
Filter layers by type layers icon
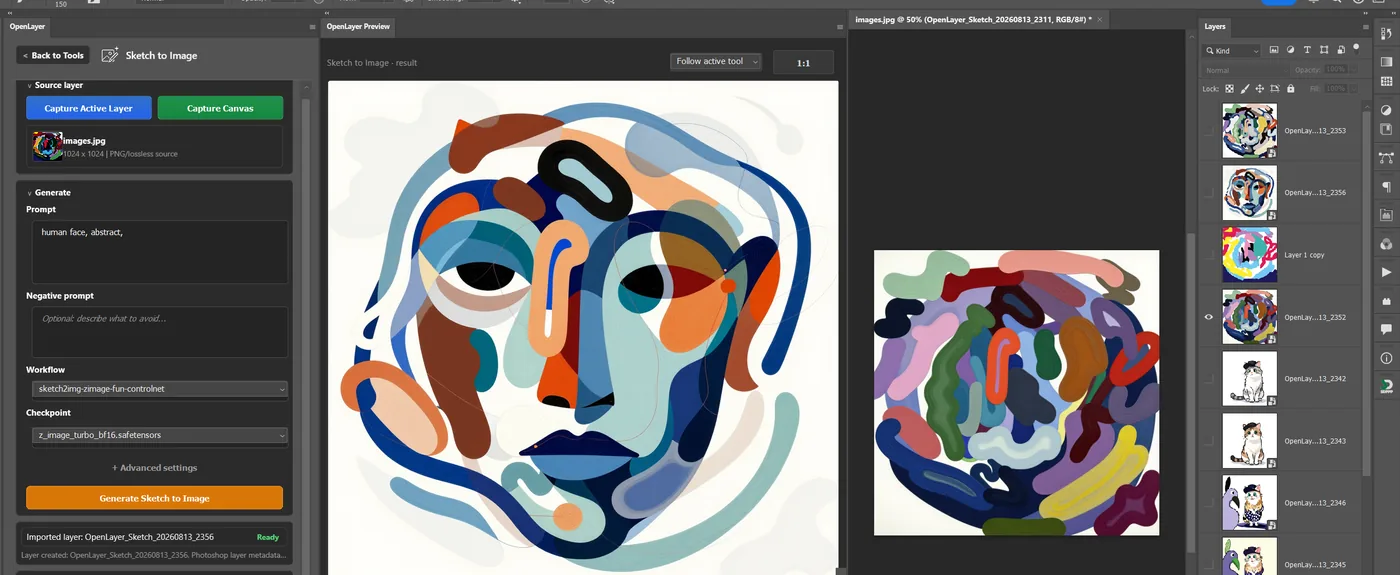coord(1307,50)
